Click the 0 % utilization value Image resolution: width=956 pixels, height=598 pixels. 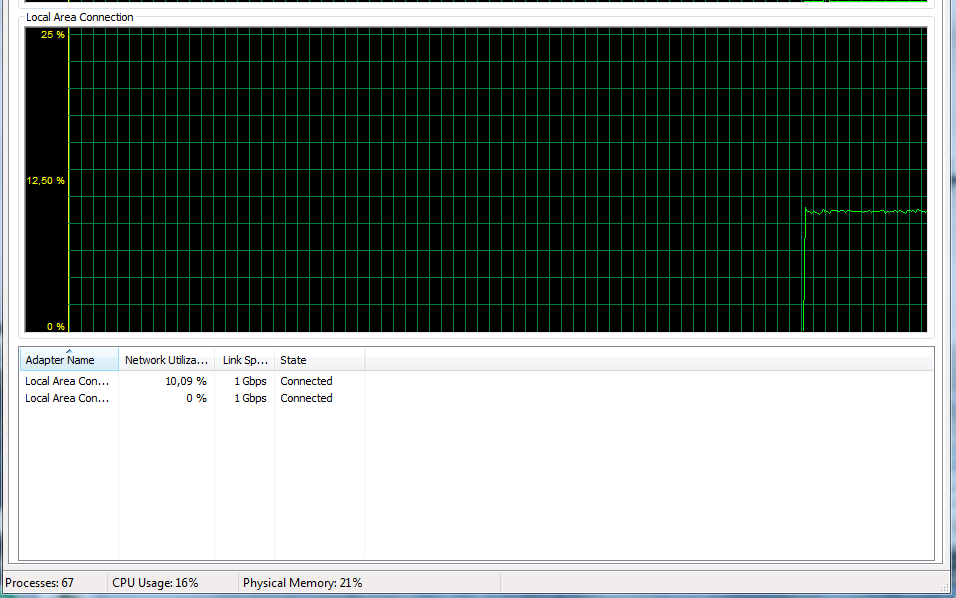(196, 398)
